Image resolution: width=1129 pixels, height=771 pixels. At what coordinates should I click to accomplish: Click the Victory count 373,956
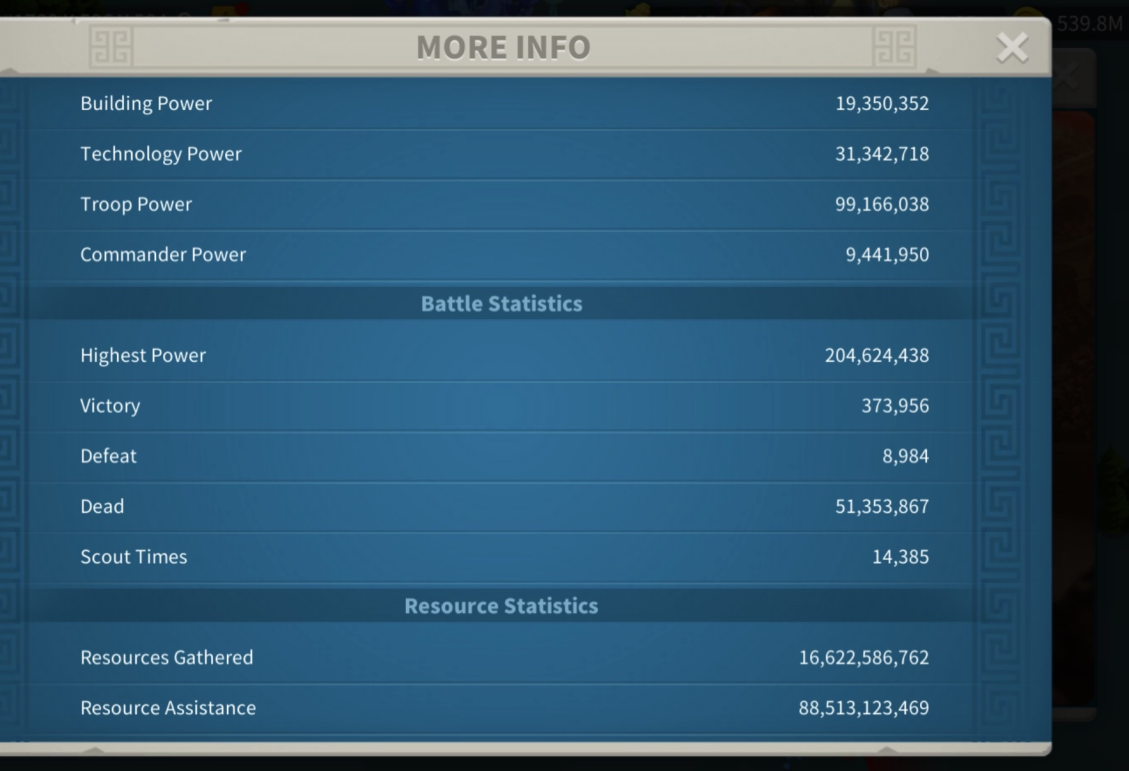pos(895,406)
